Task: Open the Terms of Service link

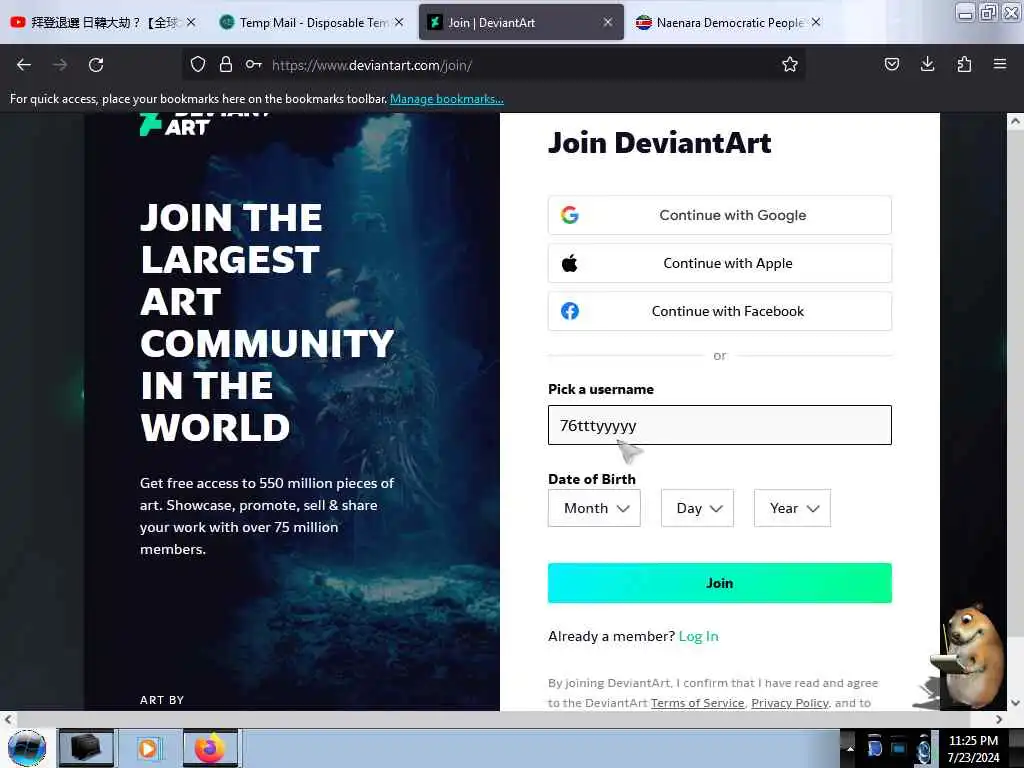Action: click(x=697, y=703)
